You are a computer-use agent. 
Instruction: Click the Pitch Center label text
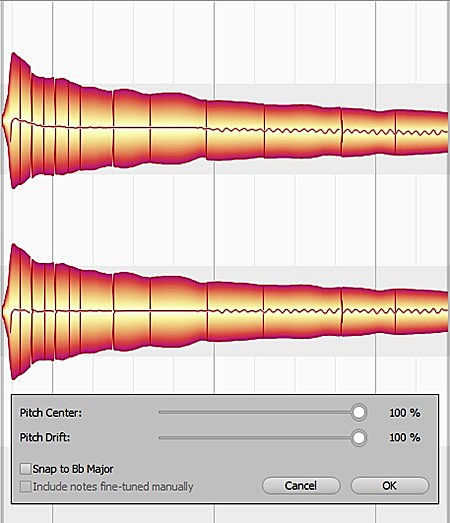(51, 413)
